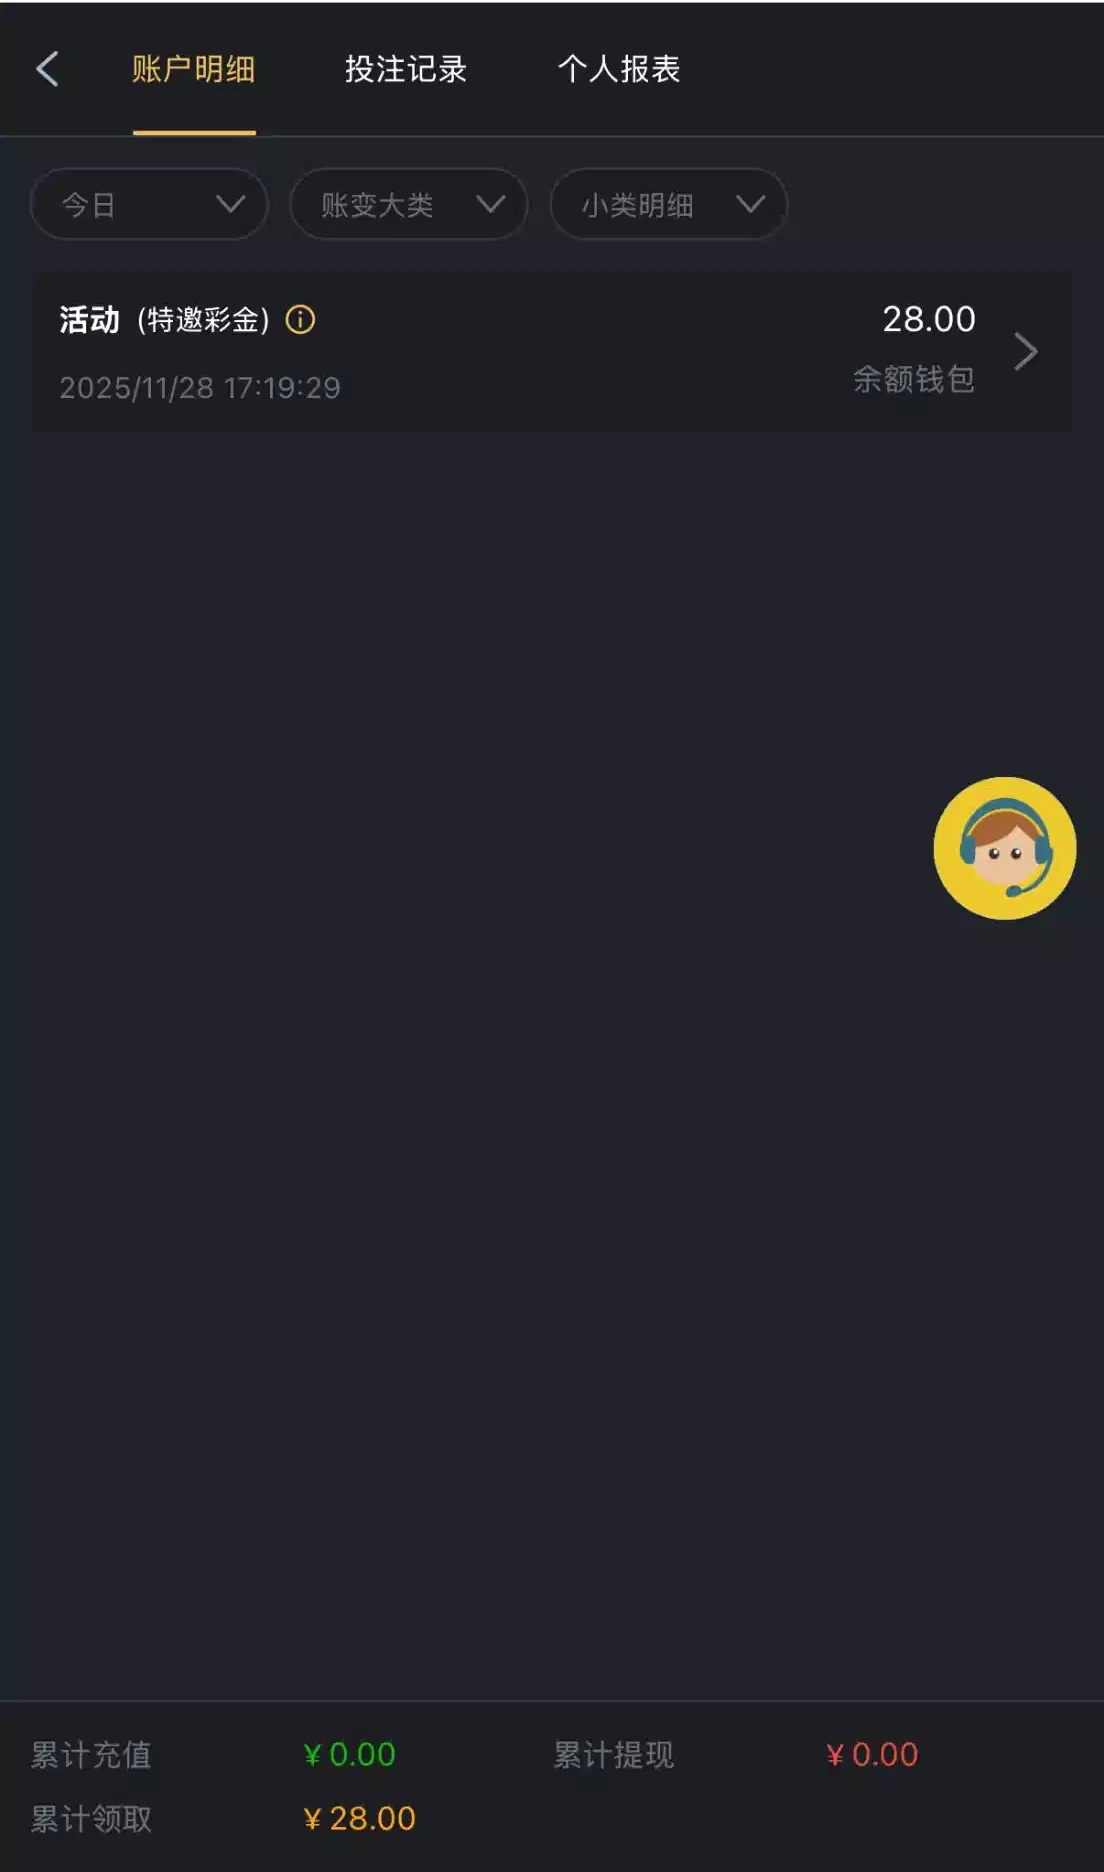The image size is (1104, 1872).
Task: Click the down arrow in 账变大类 filter
Action: (491, 204)
